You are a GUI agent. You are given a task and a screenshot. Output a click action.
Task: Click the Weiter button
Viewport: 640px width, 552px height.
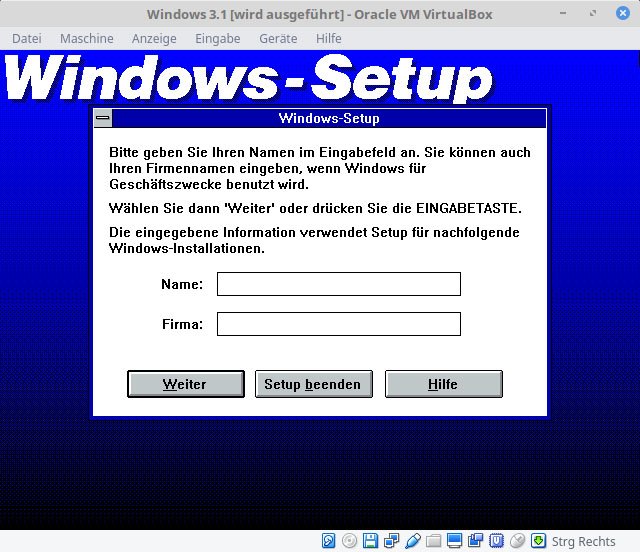(x=186, y=384)
